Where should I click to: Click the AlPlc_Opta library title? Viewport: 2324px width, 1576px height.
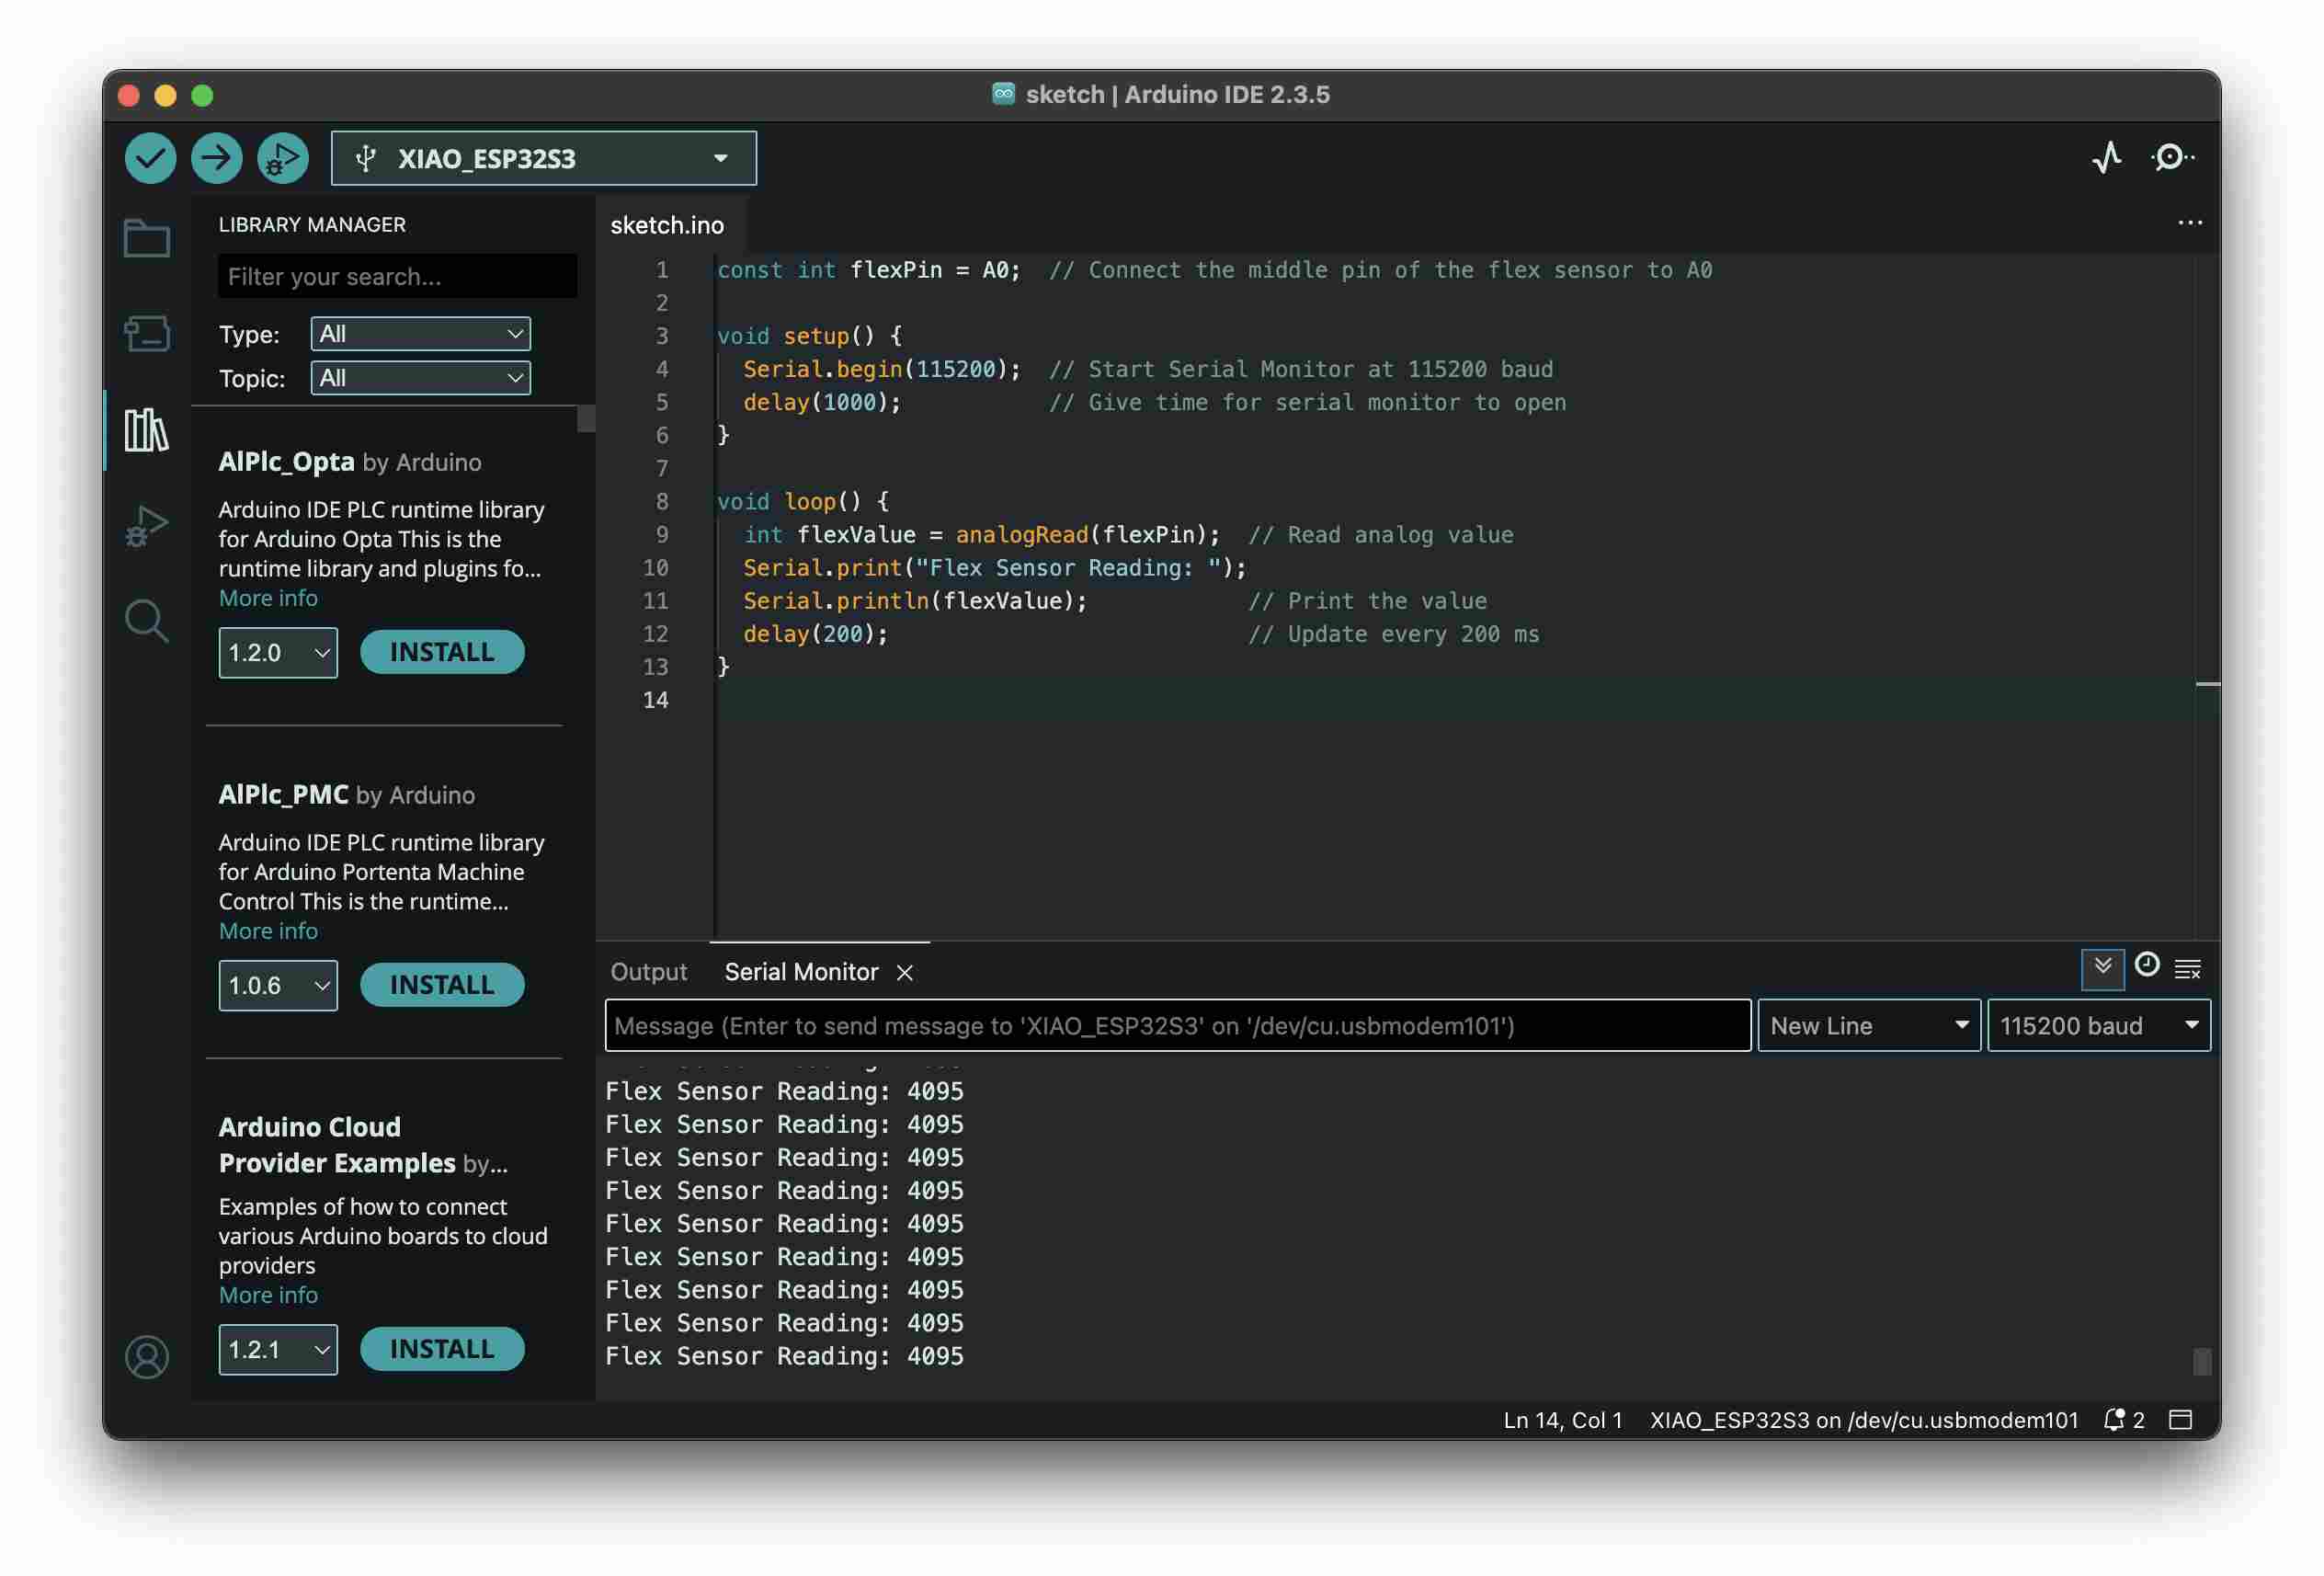(286, 462)
